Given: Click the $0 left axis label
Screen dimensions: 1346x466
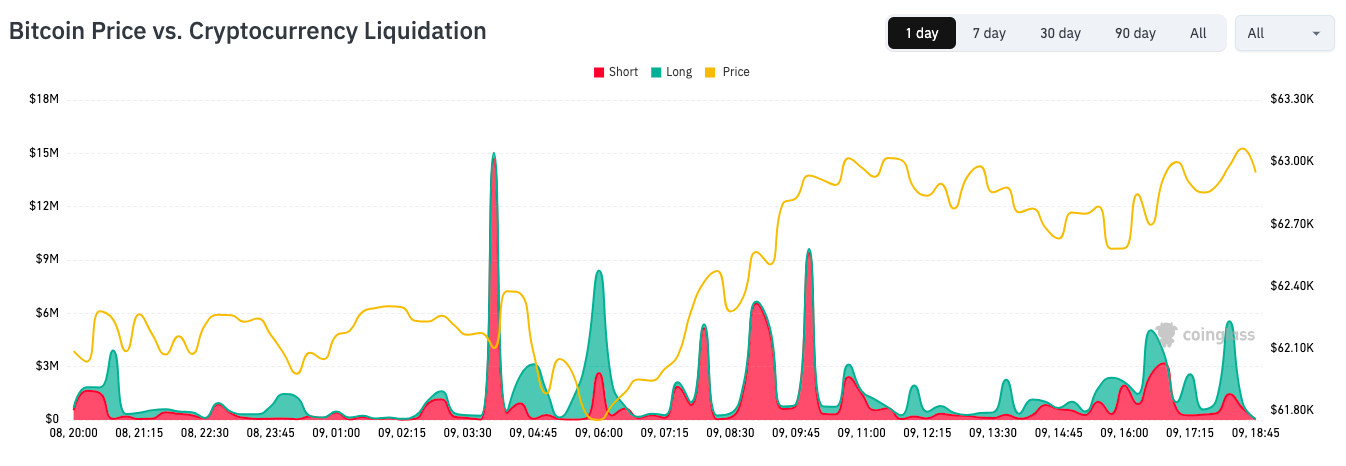Looking at the screenshot, I should (x=52, y=419).
